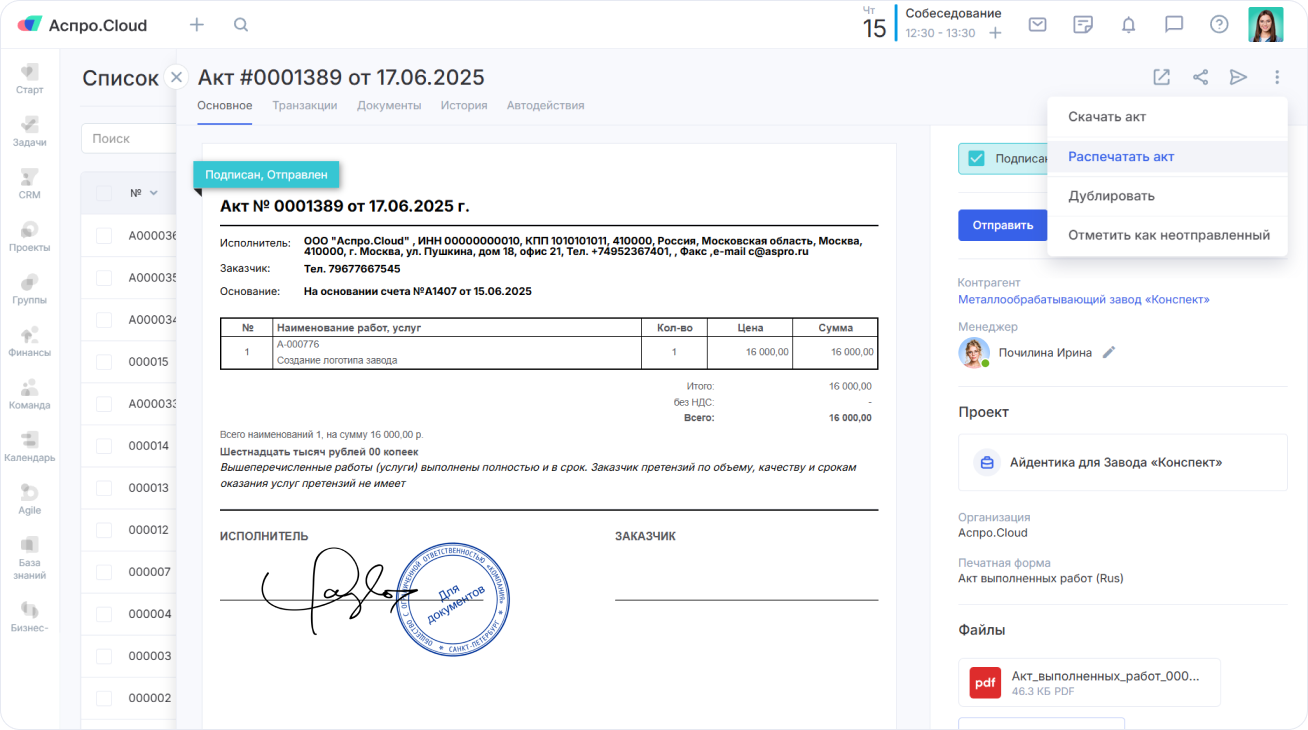This screenshot has width=1308, height=730.
Task: Tick the checkbox for row A000035
Action: (x=104, y=278)
